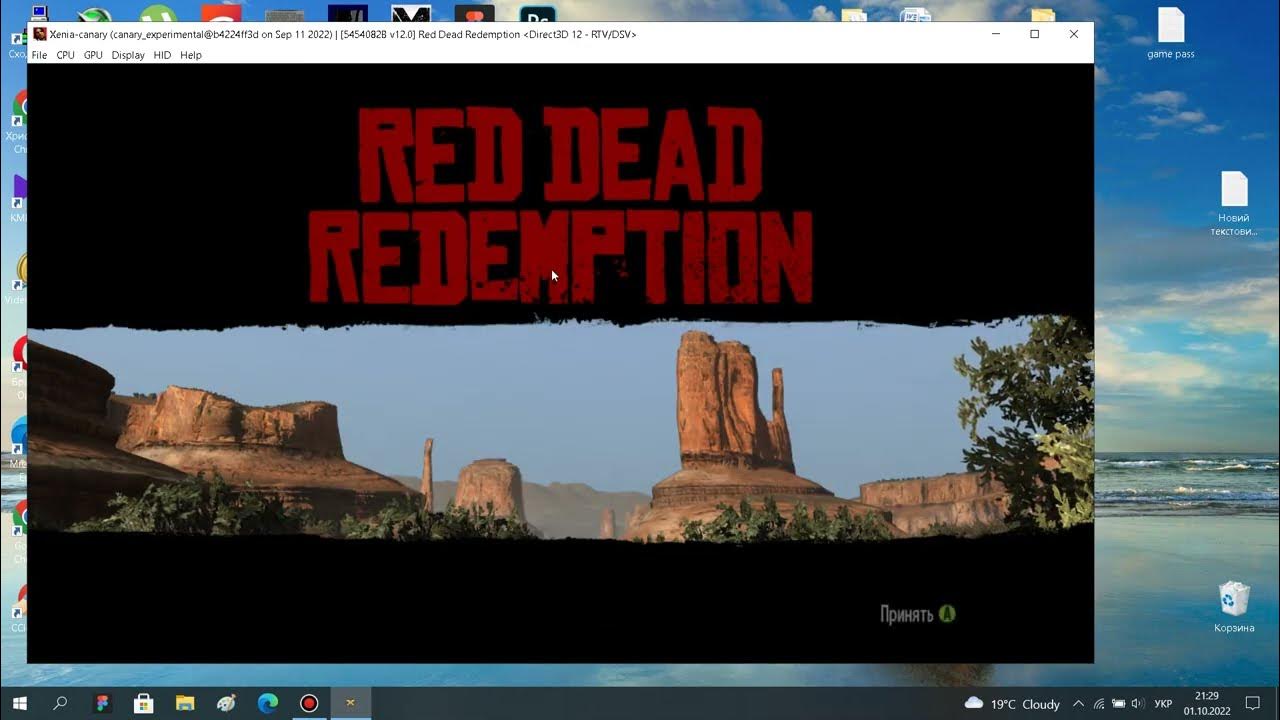Open the Help menu
The image size is (1280, 720).
point(191,55)
